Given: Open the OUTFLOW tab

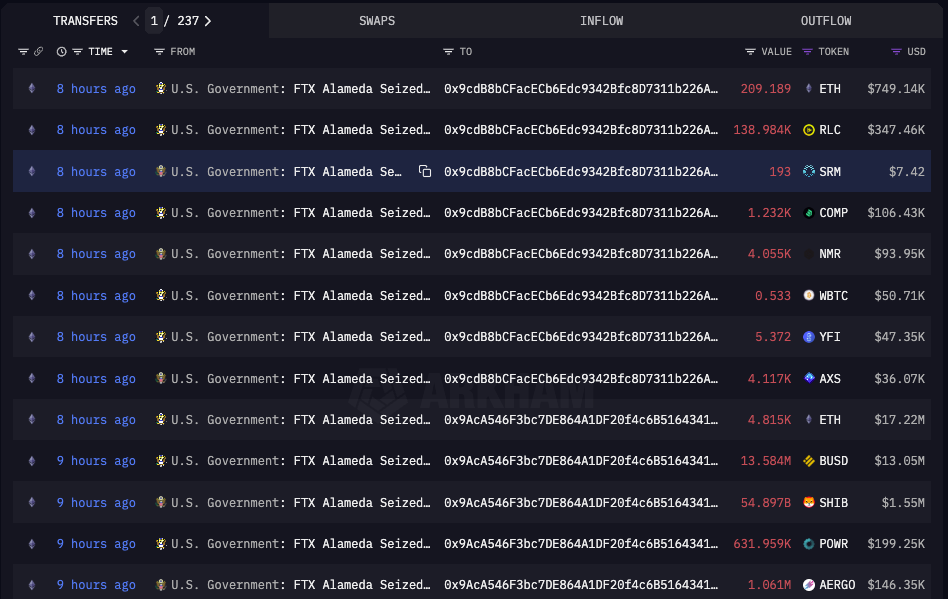Looking at the screenshot, I should (x=826, y=21).
